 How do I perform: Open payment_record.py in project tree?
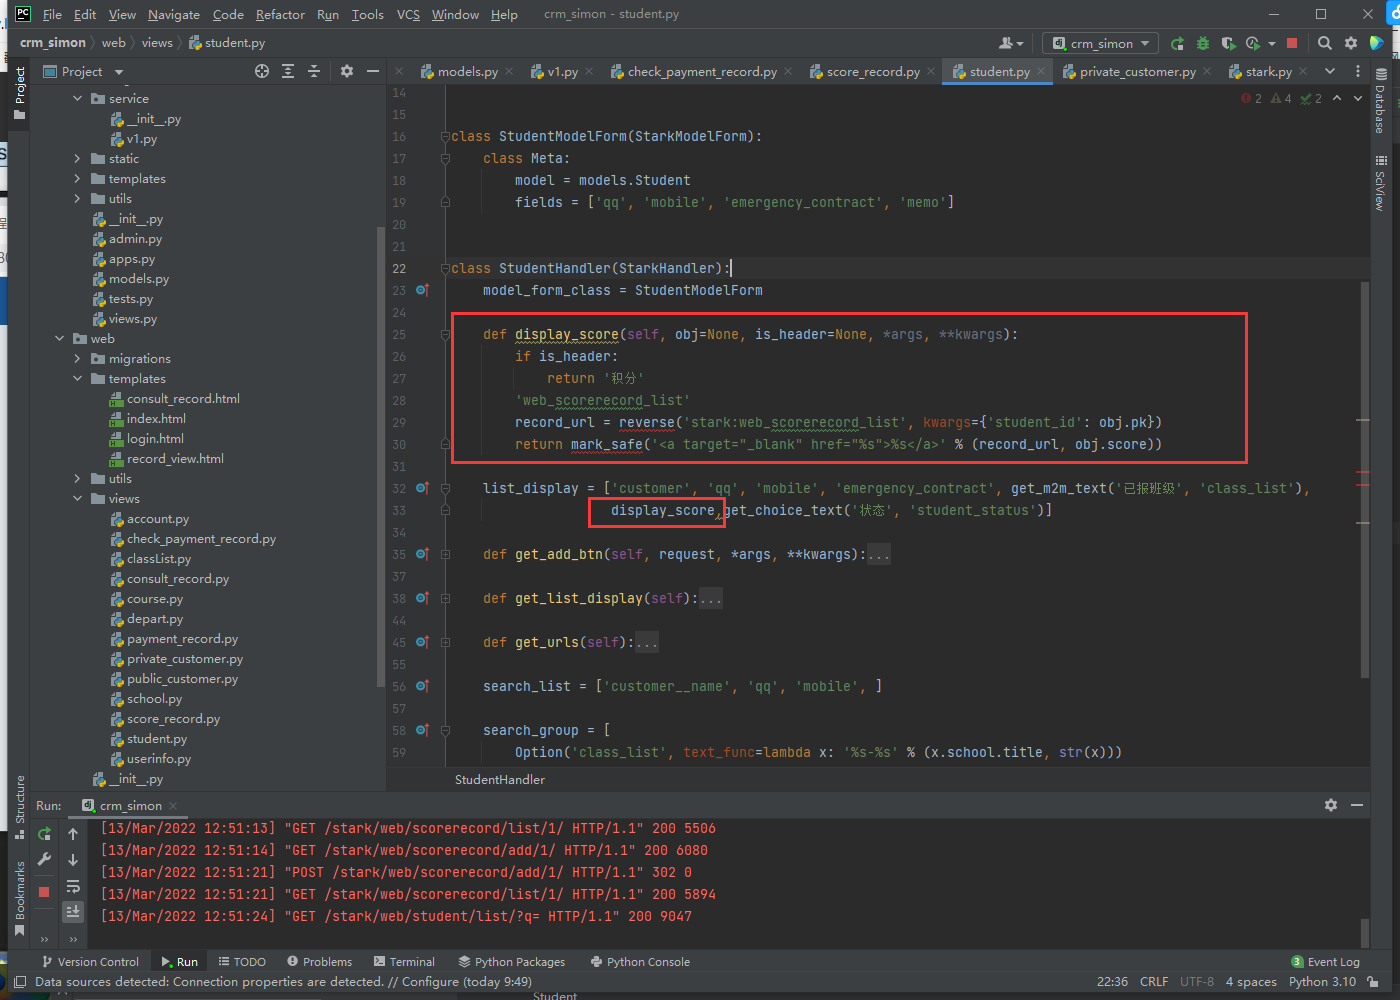[182, 639]
